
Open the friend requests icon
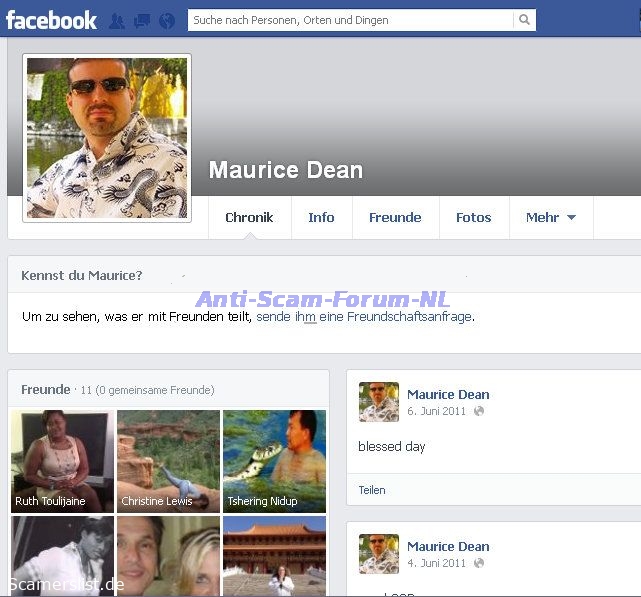(x=118, y=20)
